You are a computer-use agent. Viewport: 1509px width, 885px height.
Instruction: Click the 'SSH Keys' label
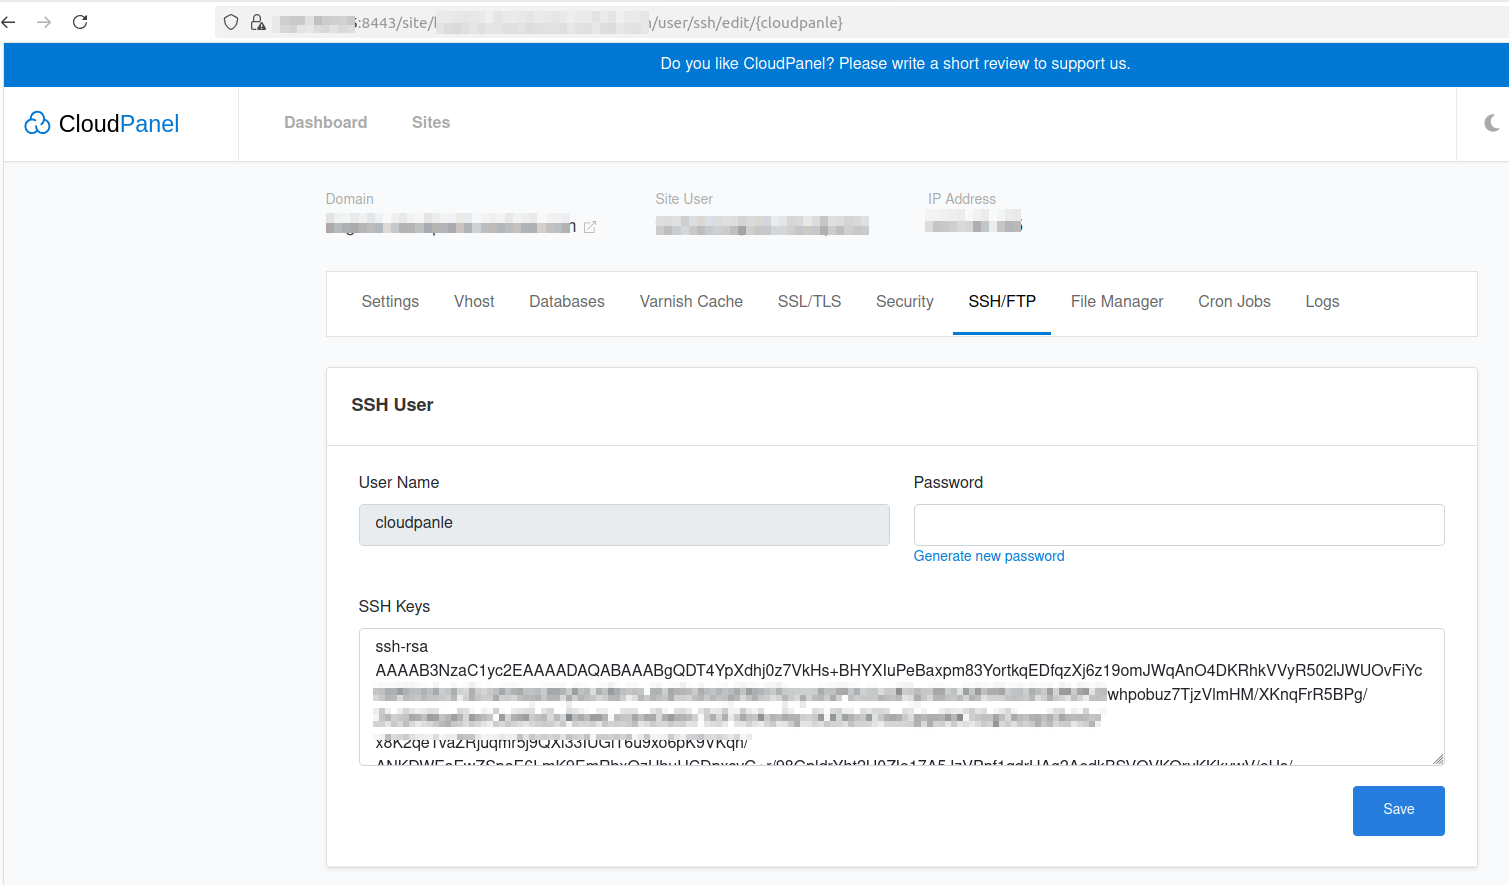394,606
